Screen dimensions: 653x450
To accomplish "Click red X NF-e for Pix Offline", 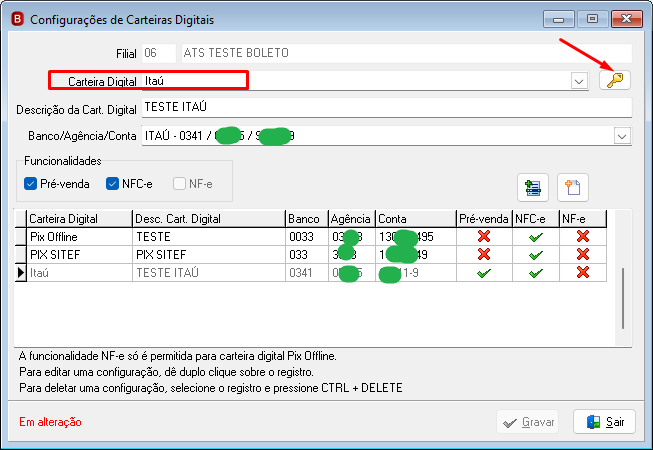I will point(583,236).
